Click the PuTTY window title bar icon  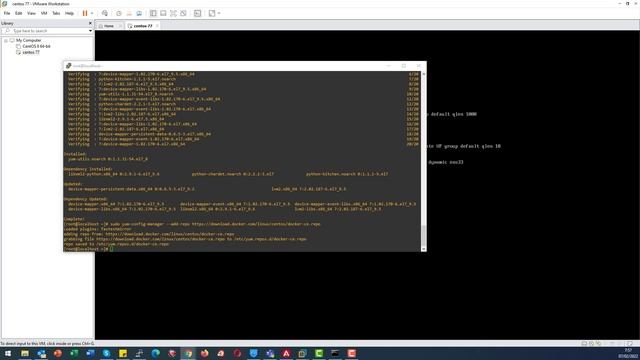[69, 66]
